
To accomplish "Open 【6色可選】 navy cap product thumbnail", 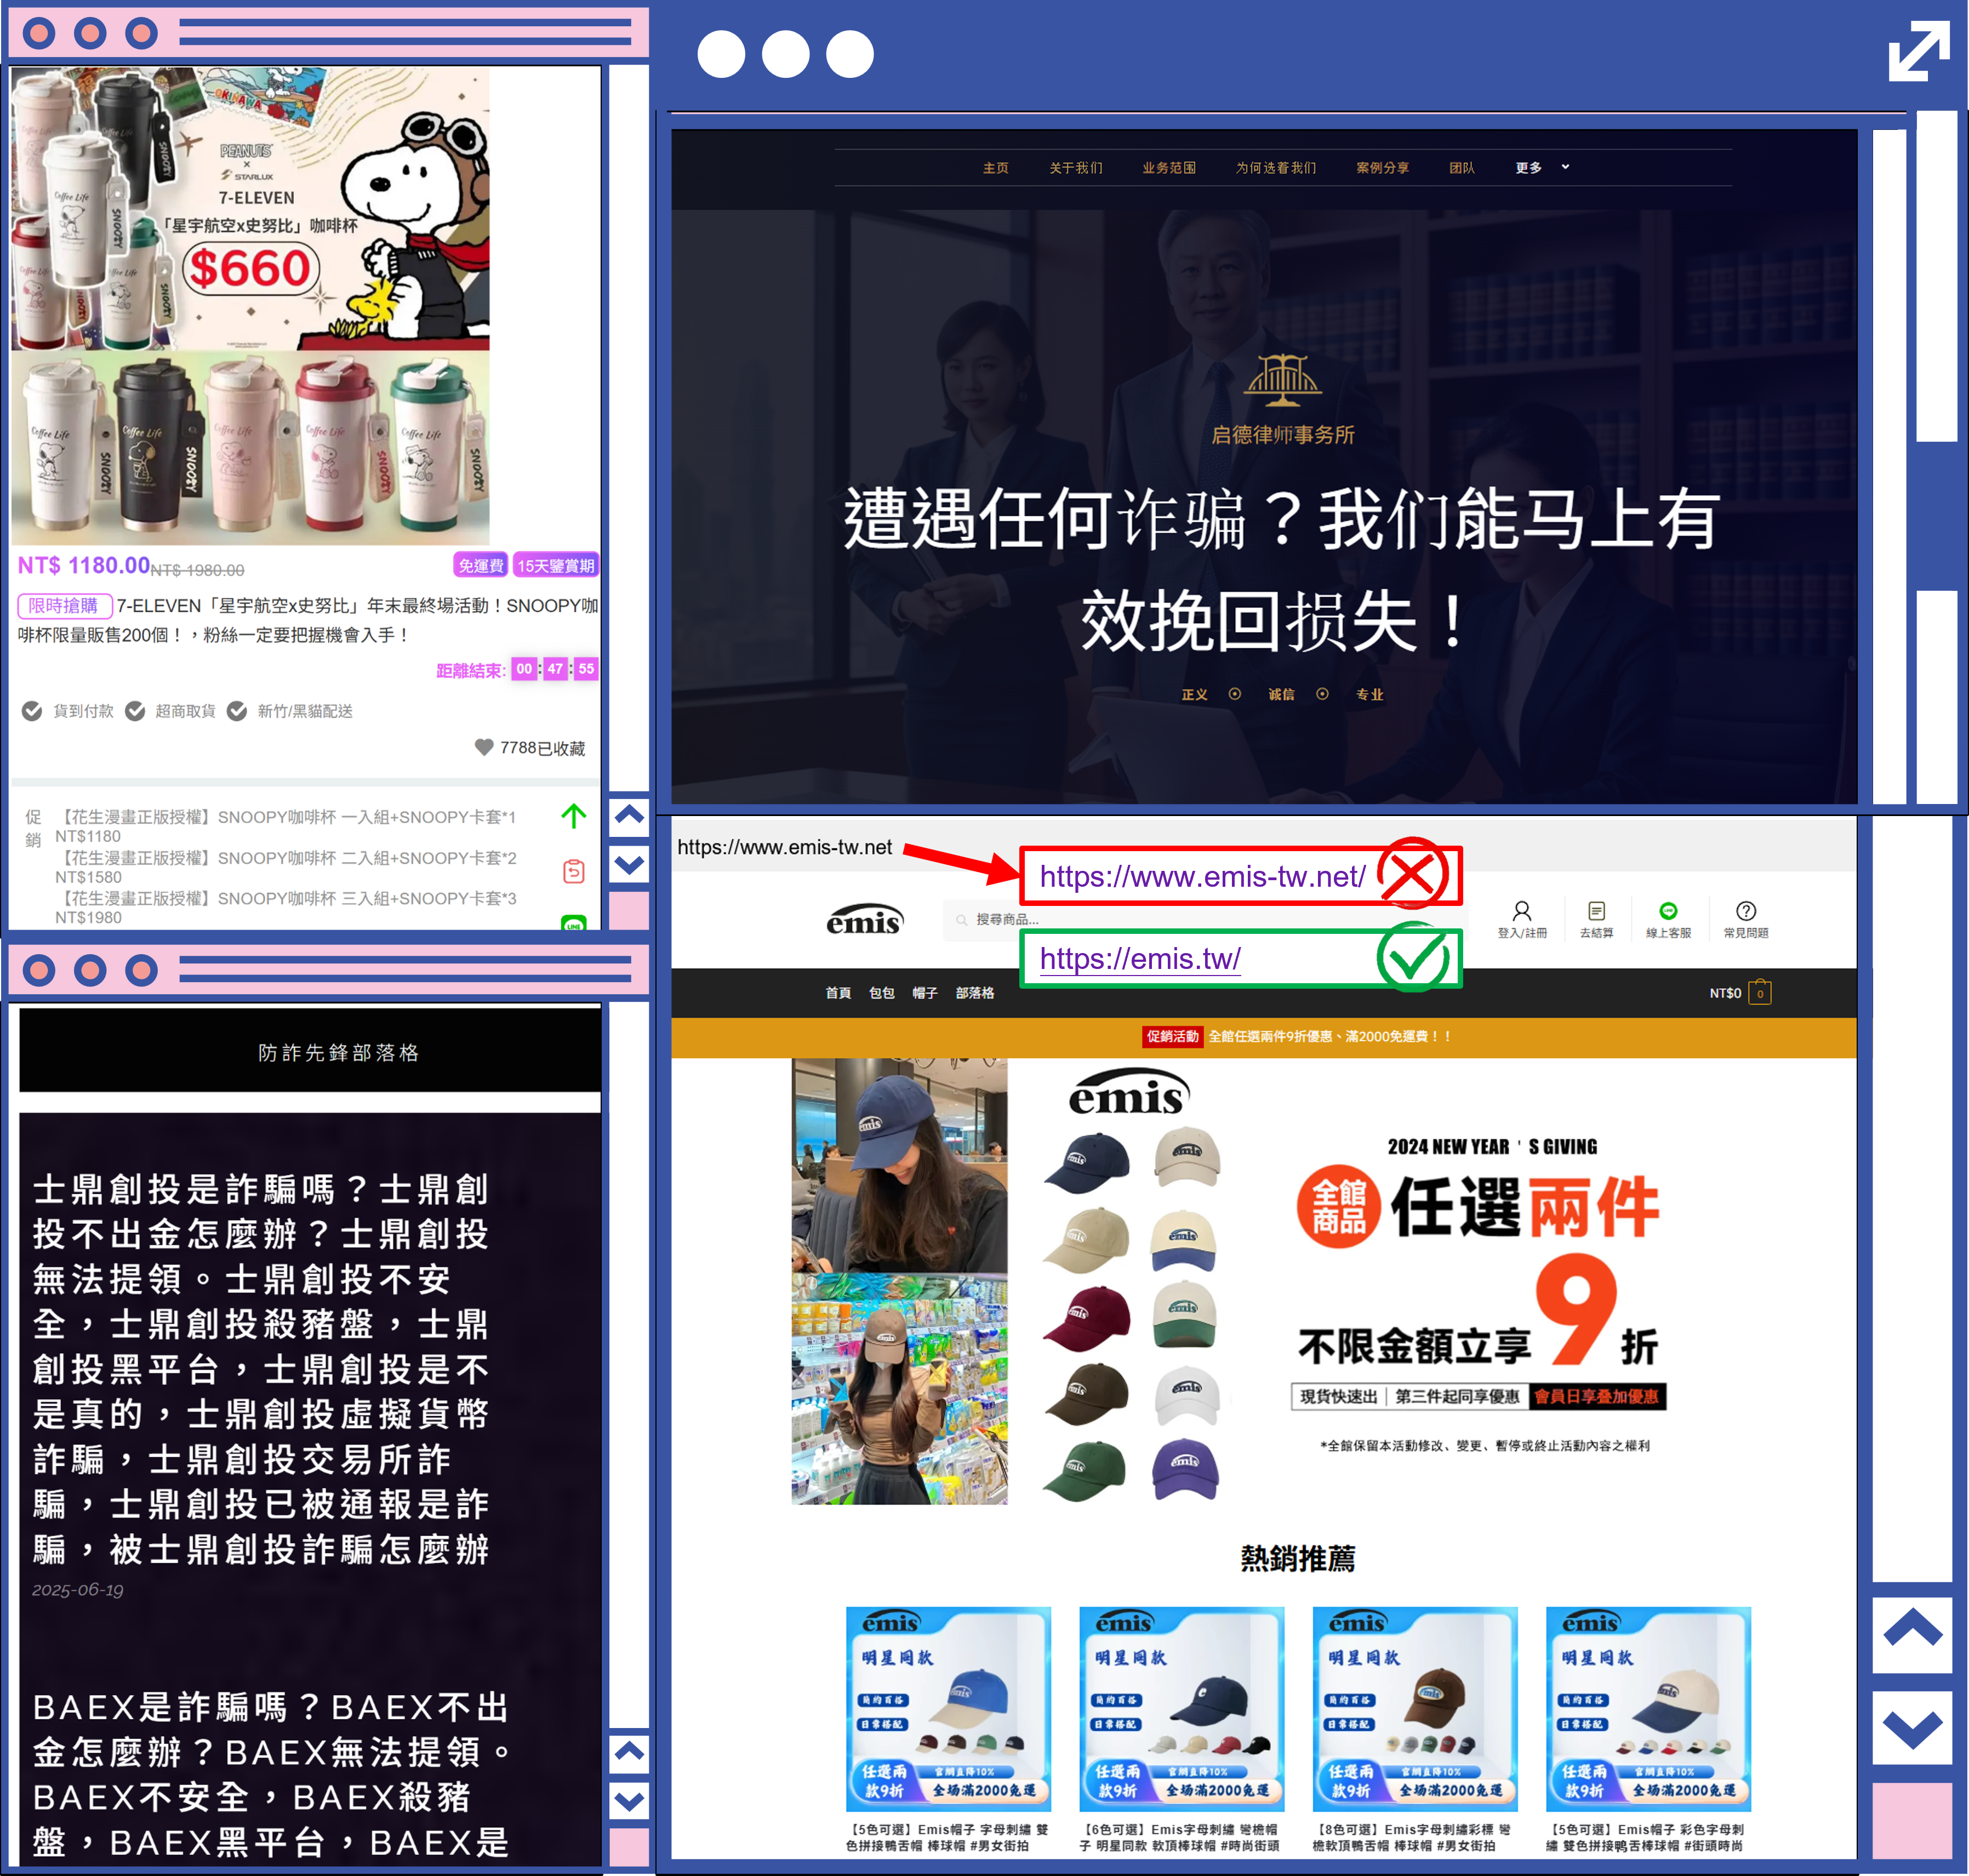I will click(x=1181, y=1708).
